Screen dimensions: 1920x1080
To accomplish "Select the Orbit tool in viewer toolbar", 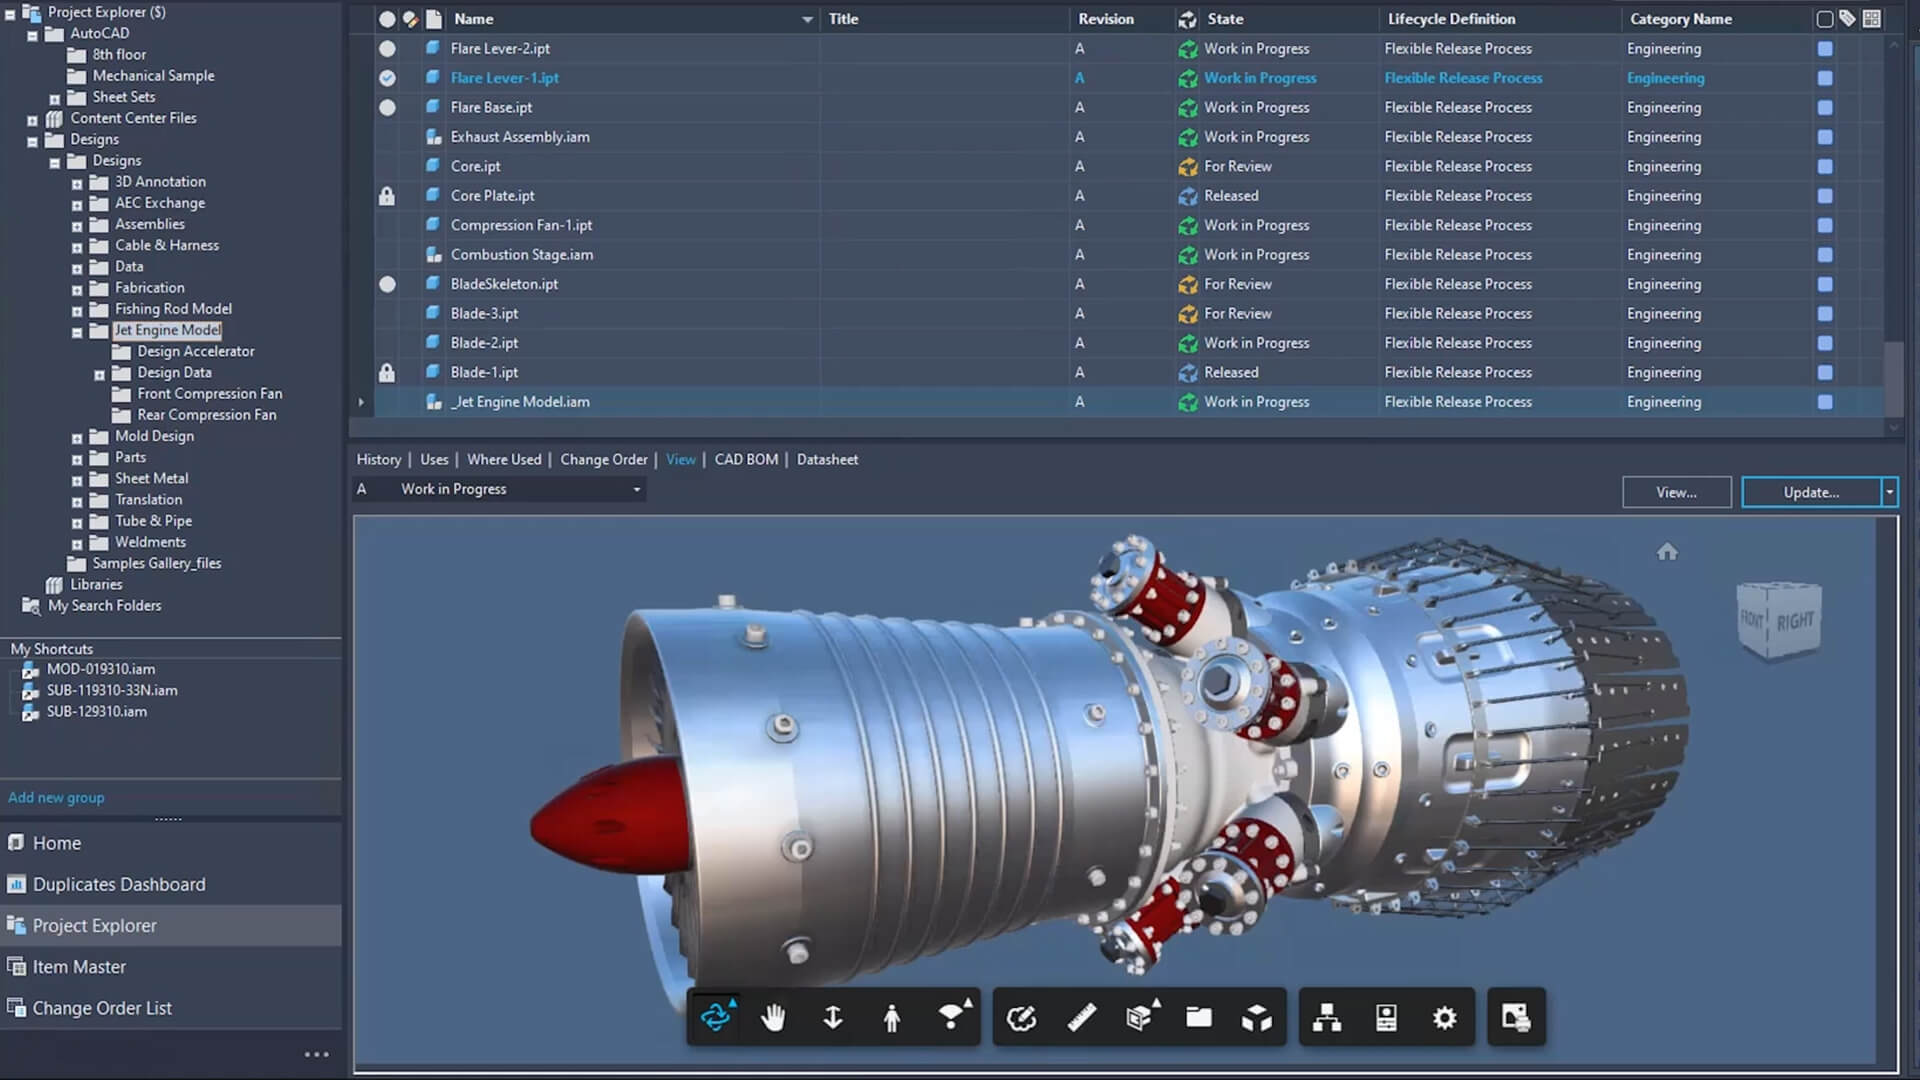I will 716,1018.
